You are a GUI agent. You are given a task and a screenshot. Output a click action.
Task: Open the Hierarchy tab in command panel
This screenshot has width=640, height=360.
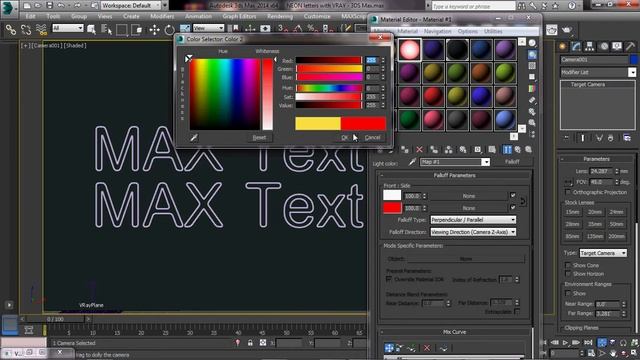tap(589, 47)
